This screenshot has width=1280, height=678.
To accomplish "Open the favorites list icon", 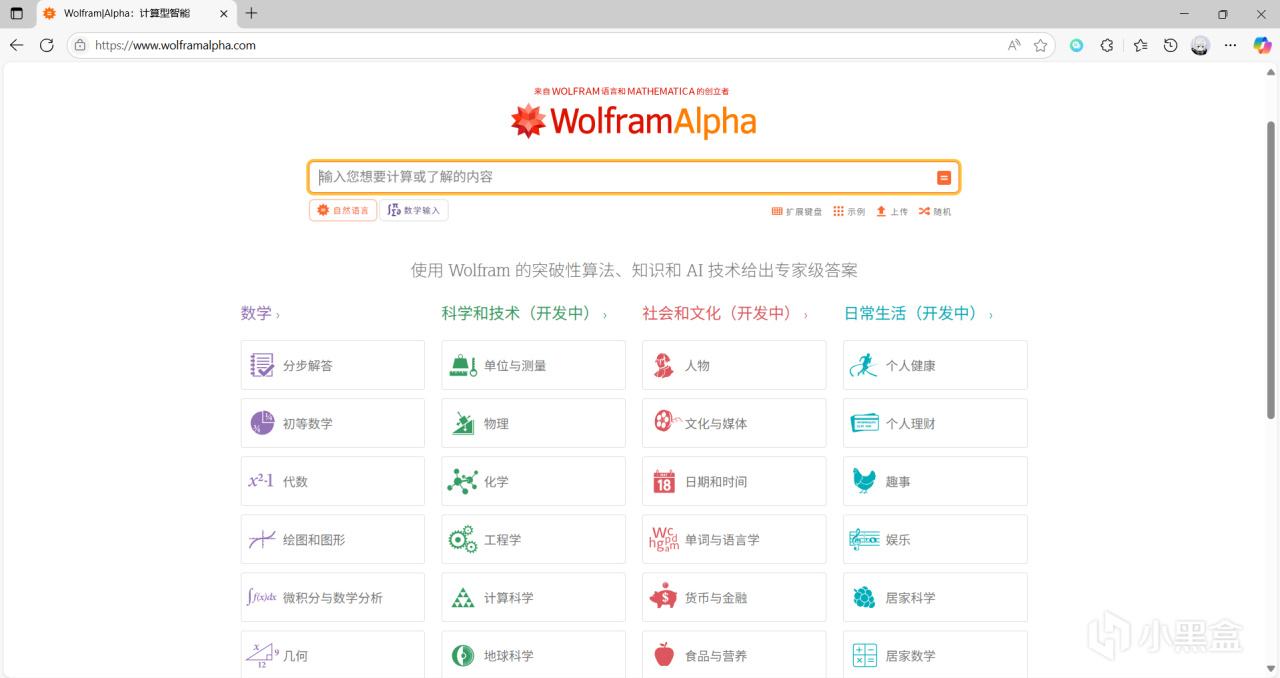I will click(1141, 45).
